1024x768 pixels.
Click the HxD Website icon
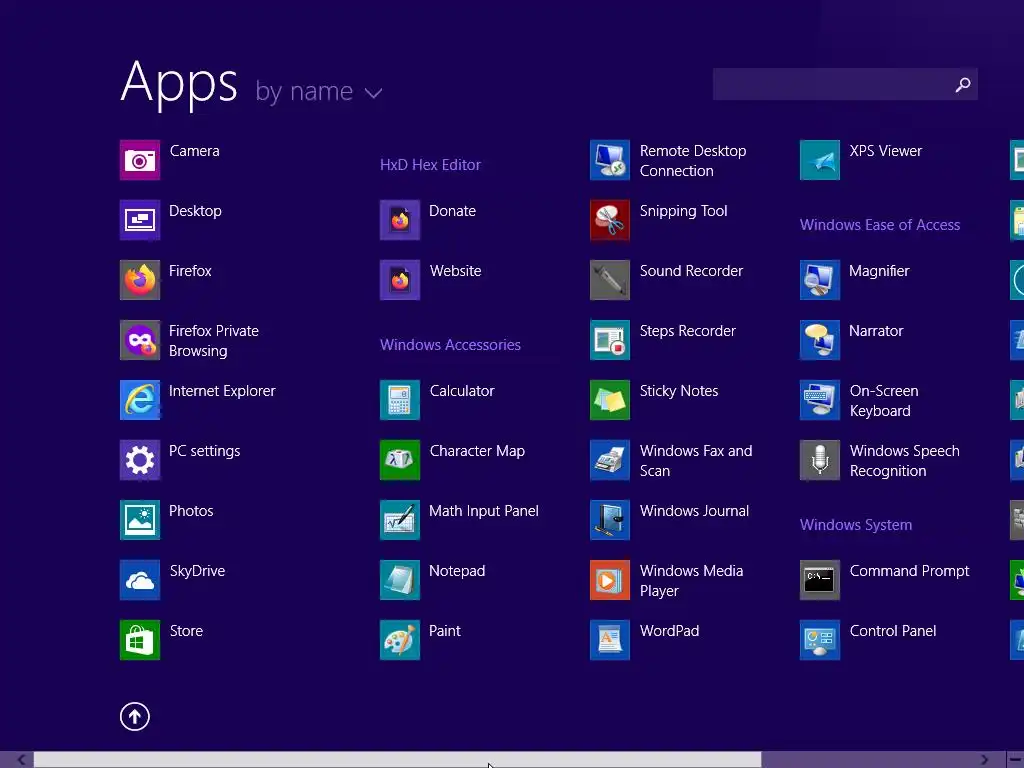coord(400,280)
